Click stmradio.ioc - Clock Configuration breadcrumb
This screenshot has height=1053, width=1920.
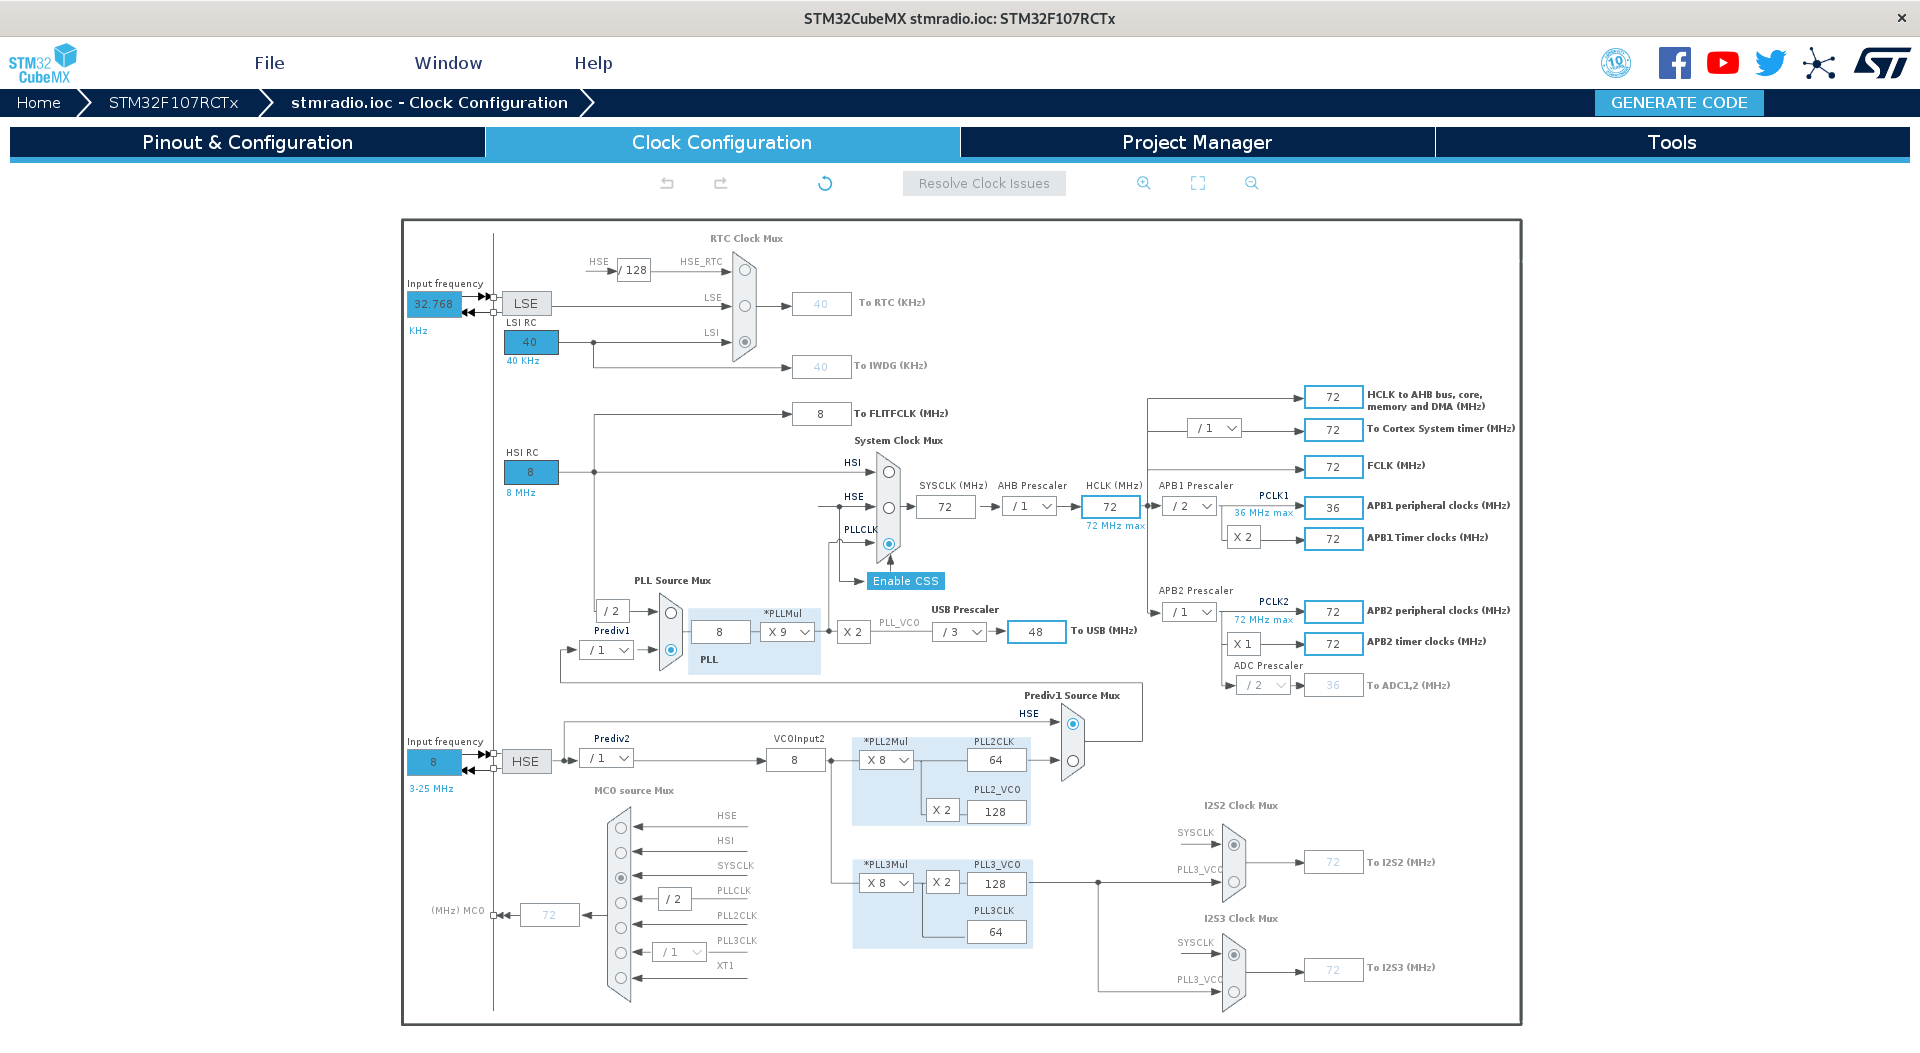tap(429, 103)
